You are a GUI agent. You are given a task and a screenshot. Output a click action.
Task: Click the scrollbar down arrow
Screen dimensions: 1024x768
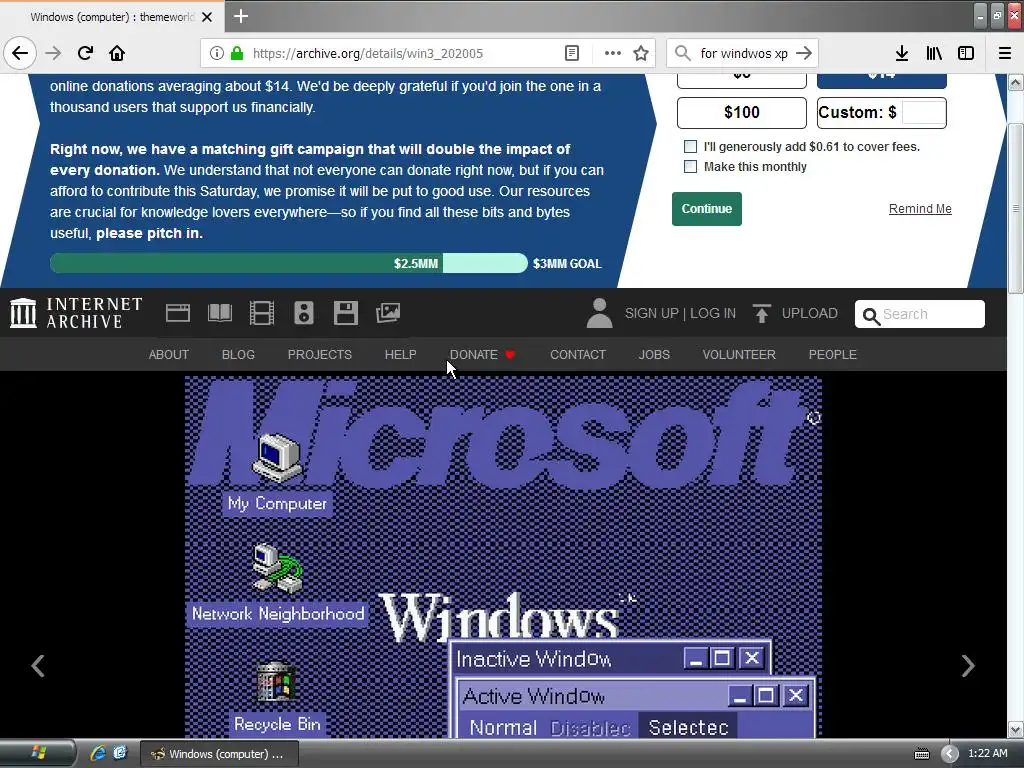pos(1016,729)
